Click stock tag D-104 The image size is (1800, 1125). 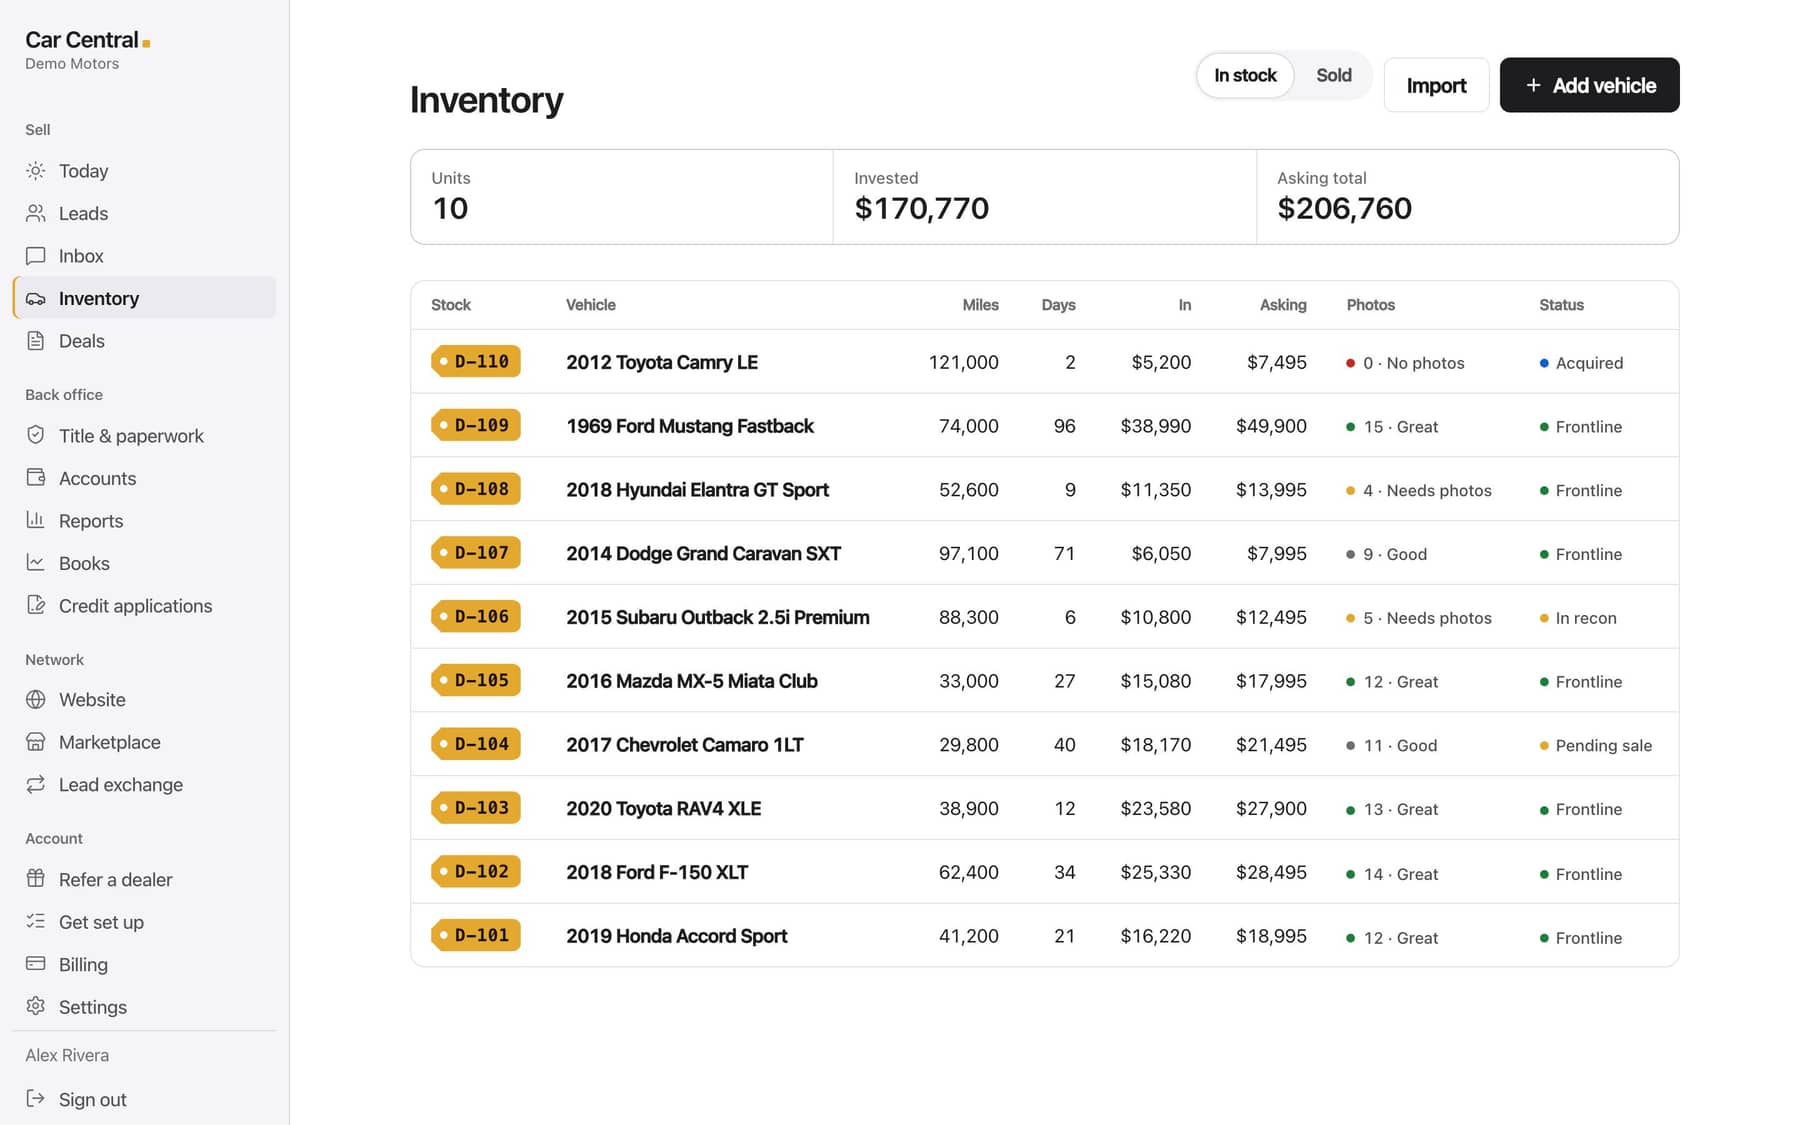coord(476,744)
